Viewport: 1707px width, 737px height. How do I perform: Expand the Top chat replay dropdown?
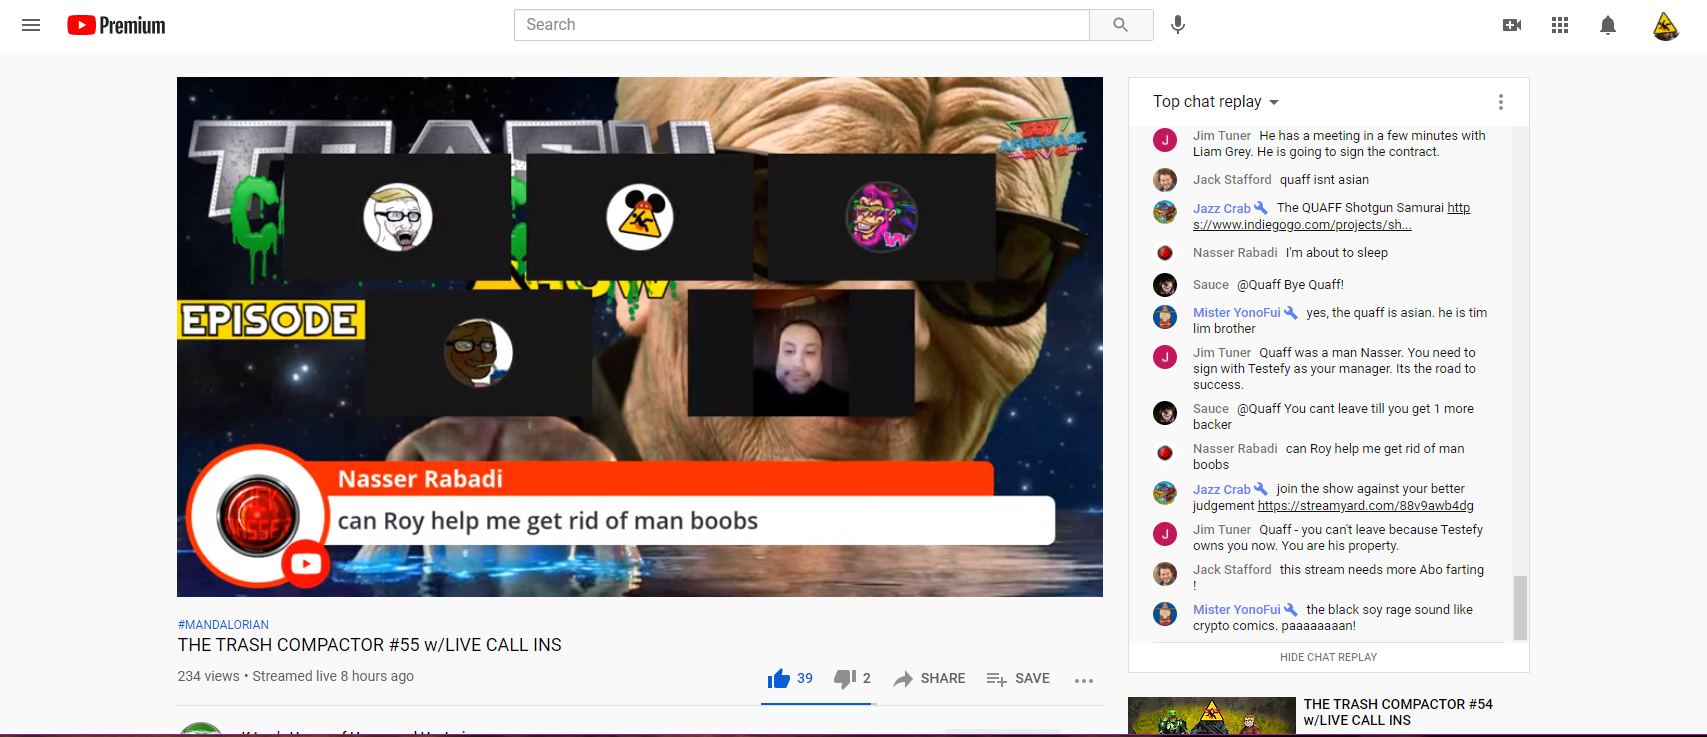tap(1216, 102)
